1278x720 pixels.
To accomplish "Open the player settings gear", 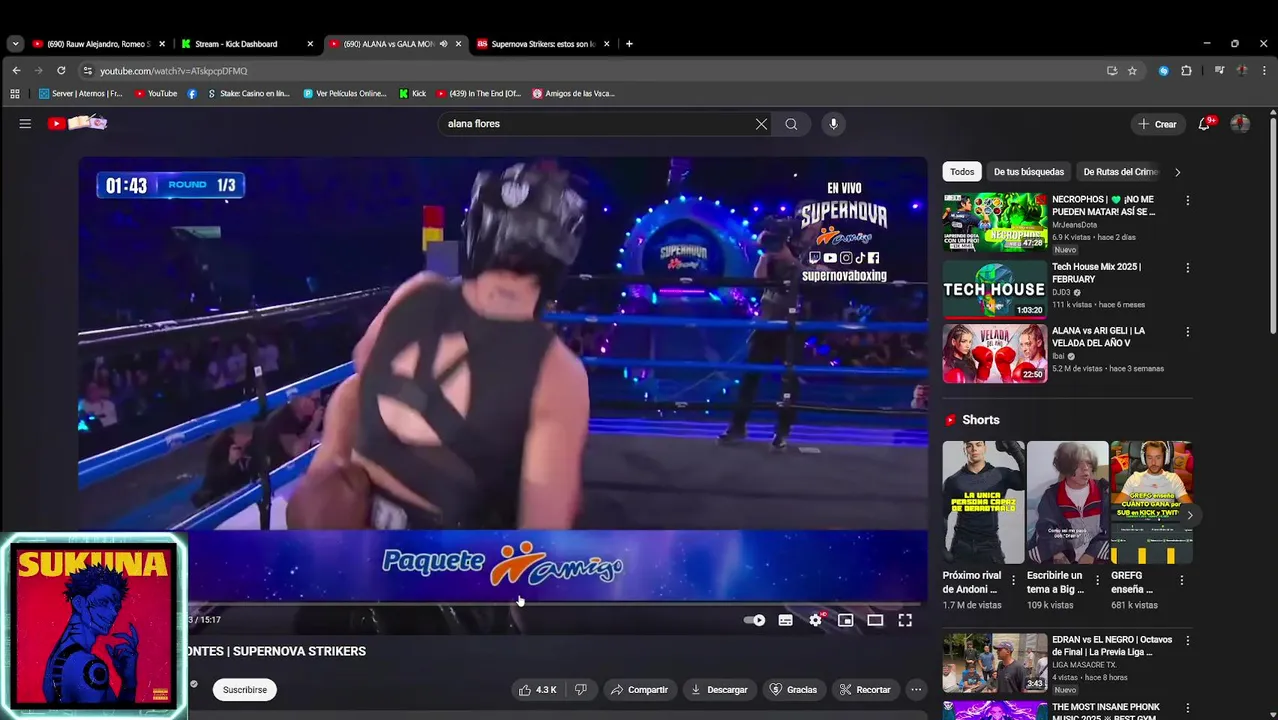I will point(816,620).
